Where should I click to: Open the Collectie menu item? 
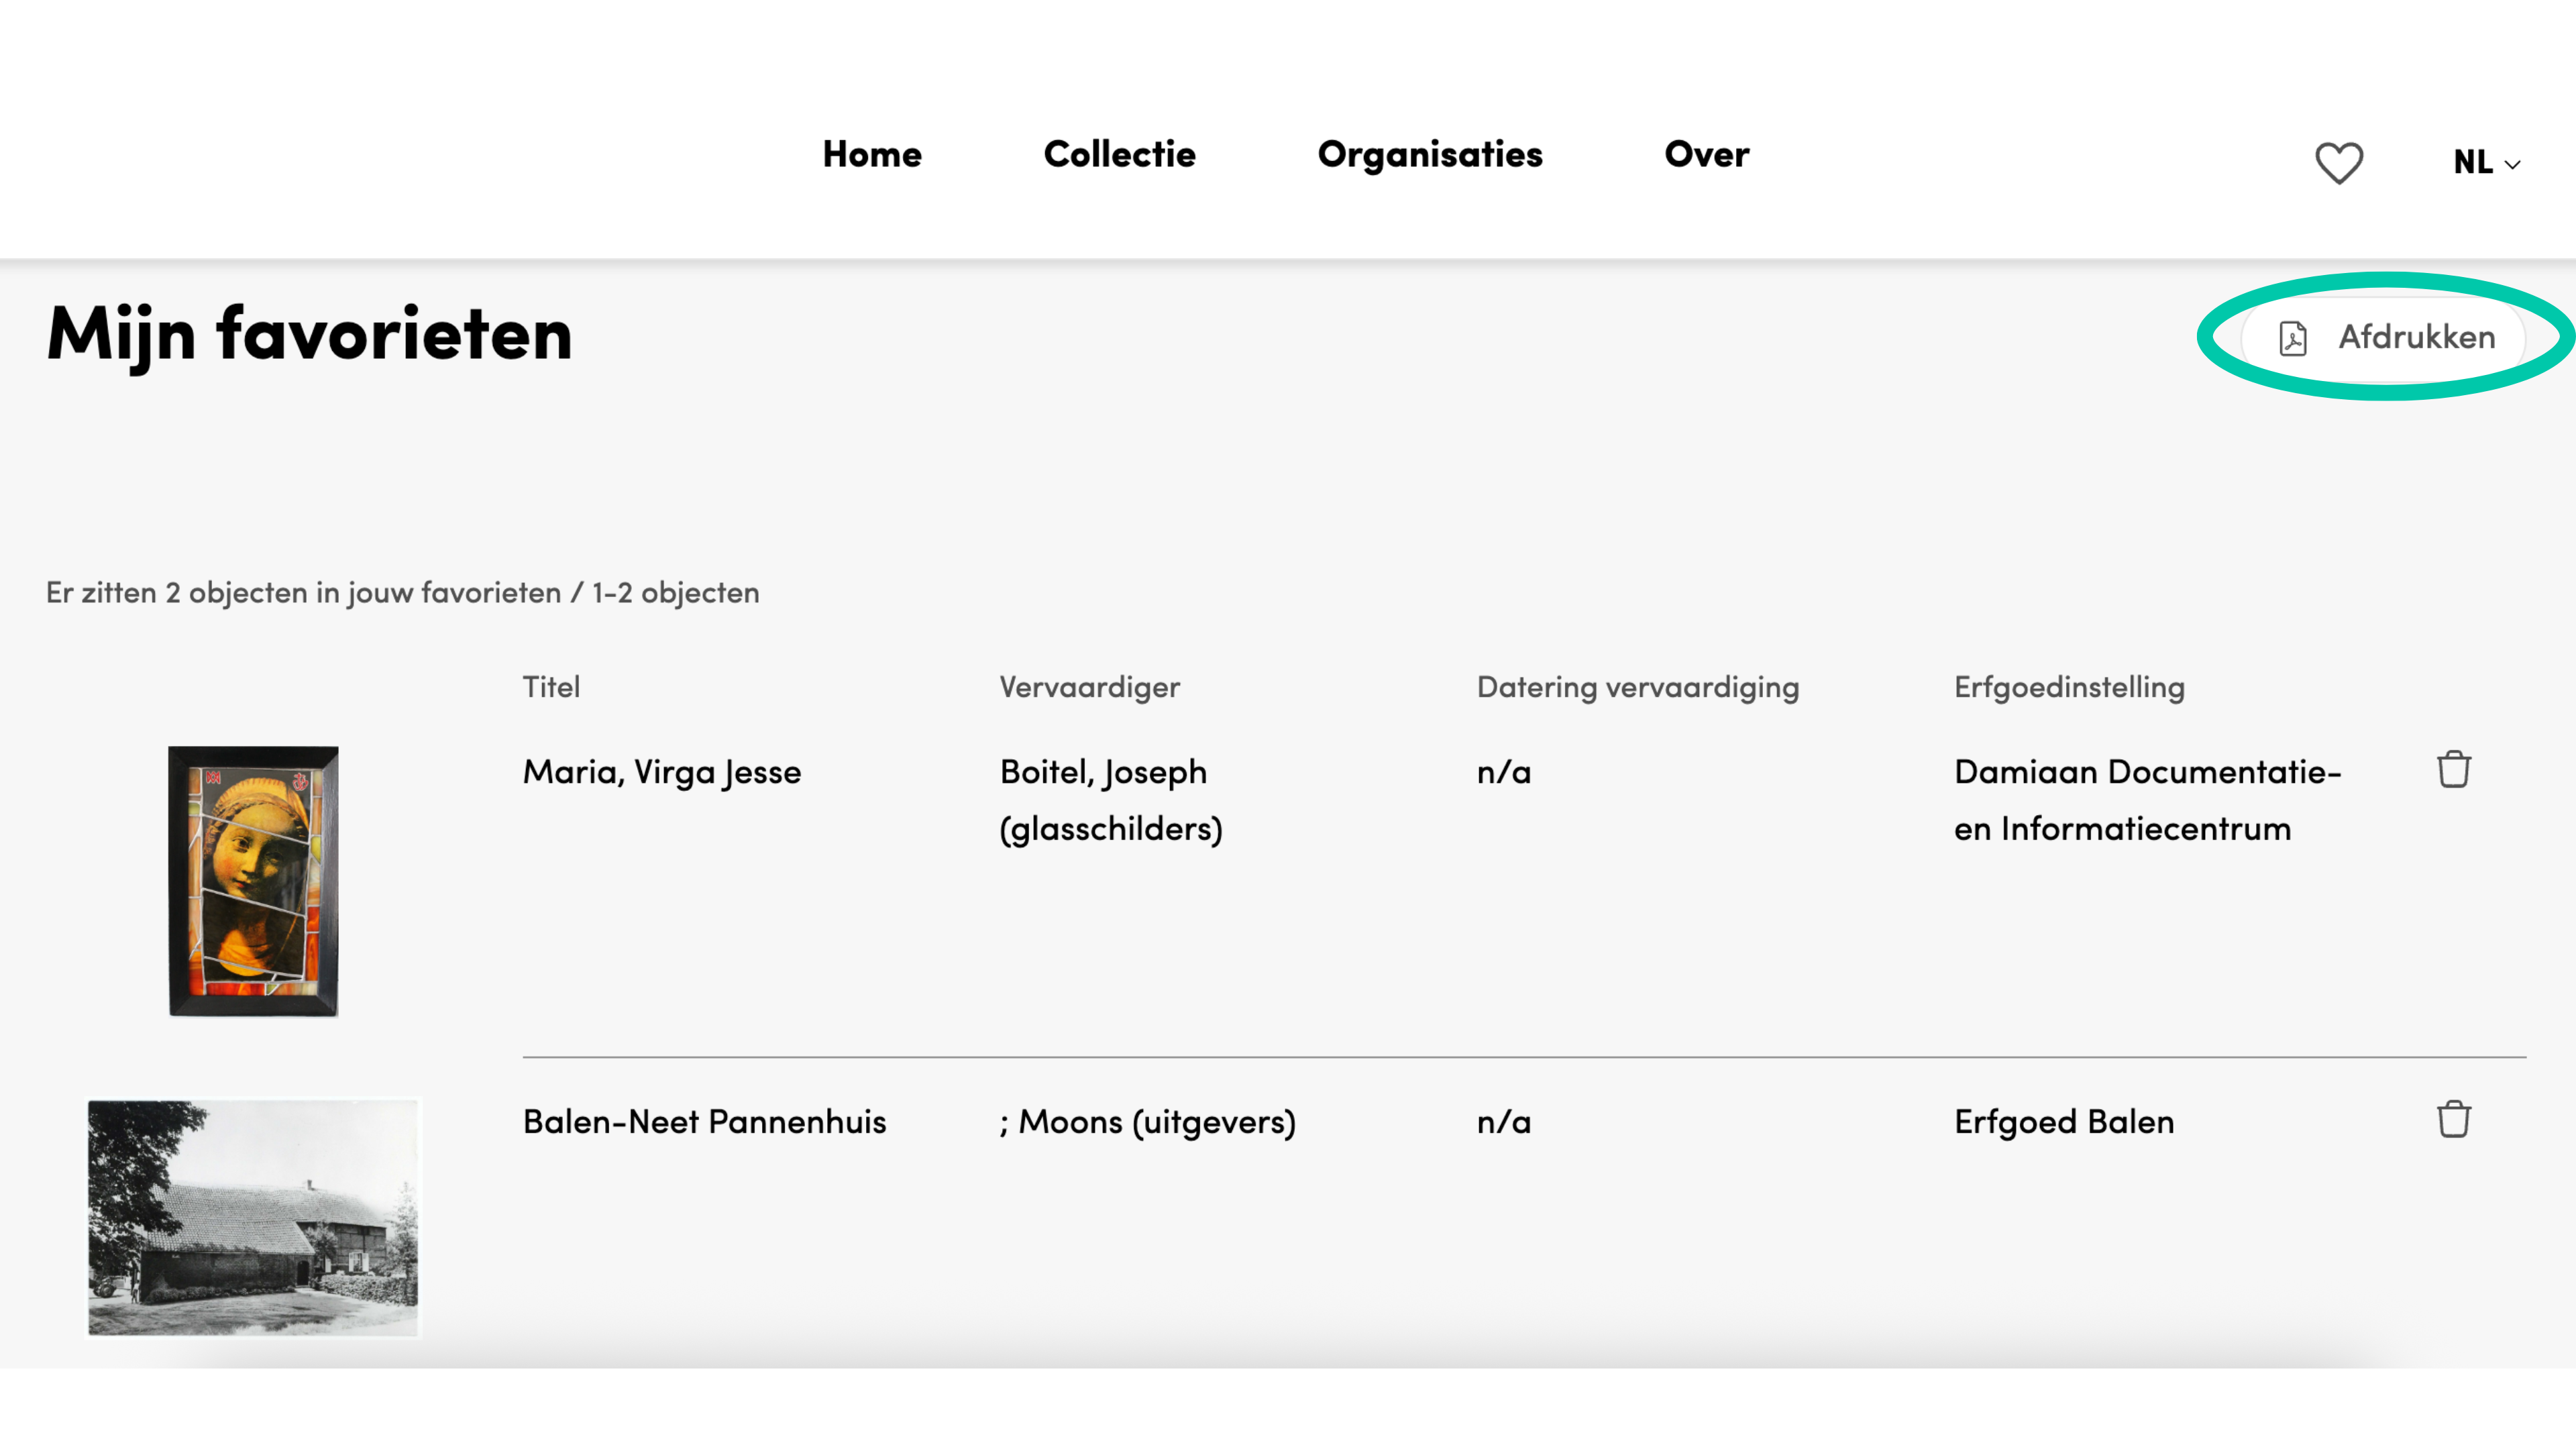1119,154
